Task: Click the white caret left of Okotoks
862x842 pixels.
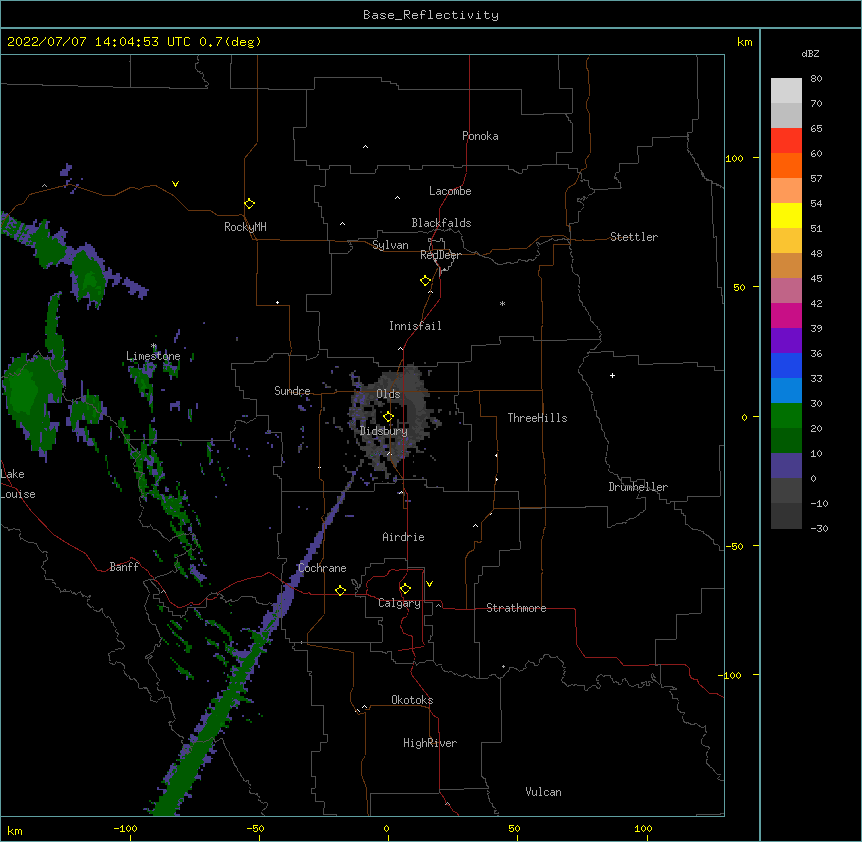Action: [x=364, y=707]
